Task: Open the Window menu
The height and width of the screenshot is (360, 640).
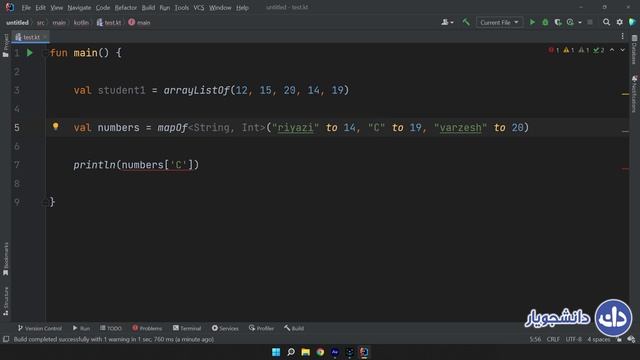Action: pos(220,8)
